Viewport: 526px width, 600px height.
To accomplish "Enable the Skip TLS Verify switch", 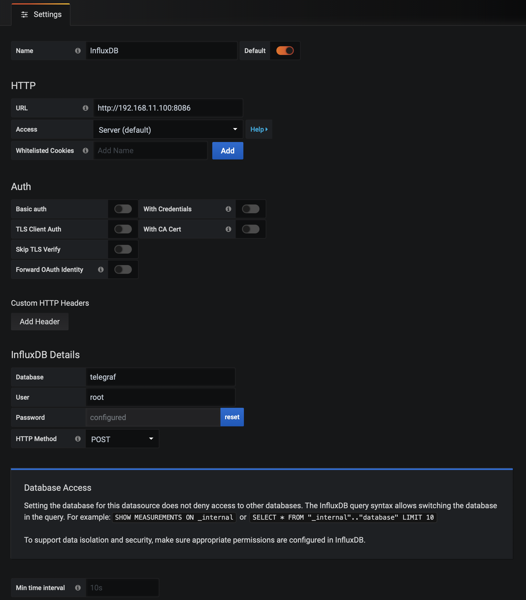I will click(123, 249).
